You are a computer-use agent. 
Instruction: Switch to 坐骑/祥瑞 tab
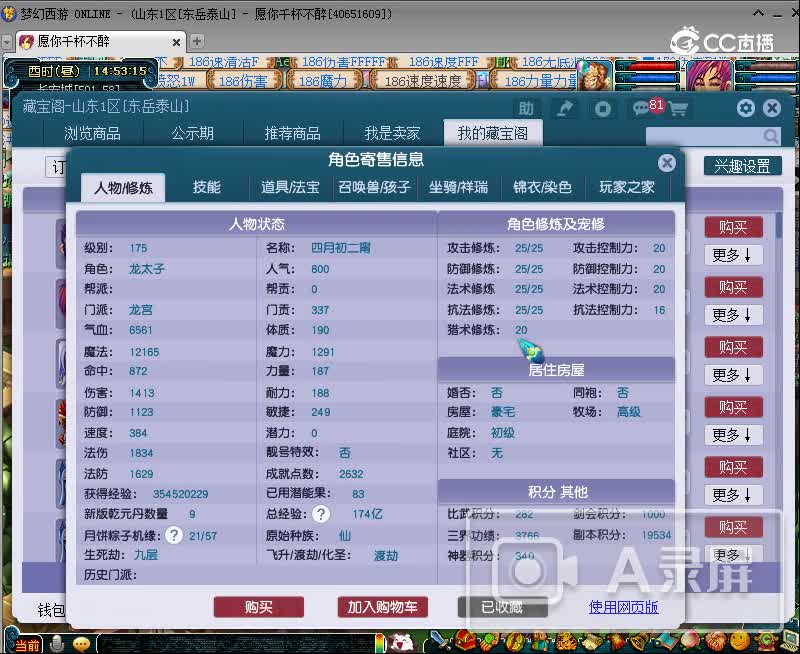[x=458, y=187]
